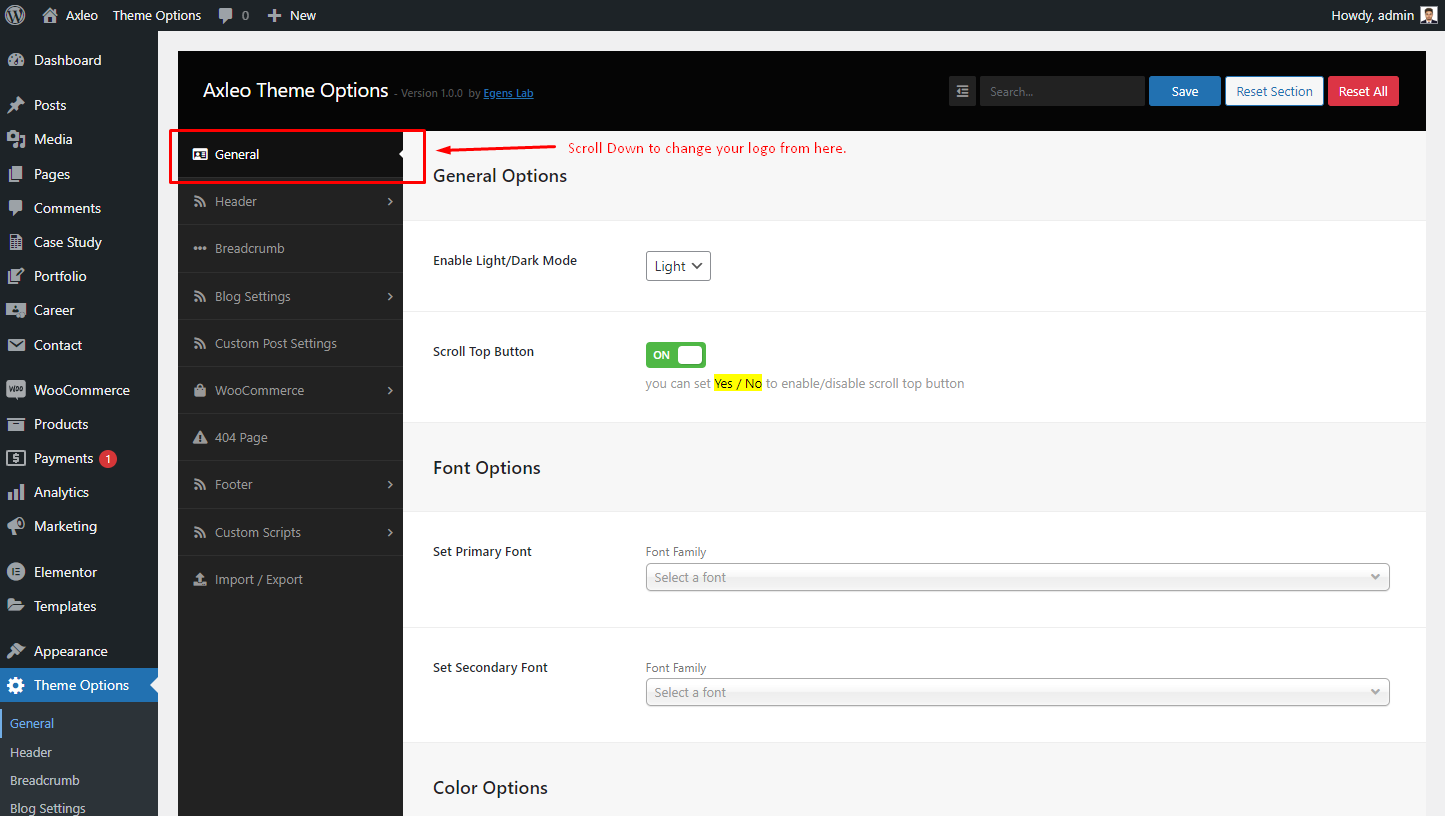Expand the Blog Settings section
Viewport: 1445px width, 816px height.
pos(290,296)
